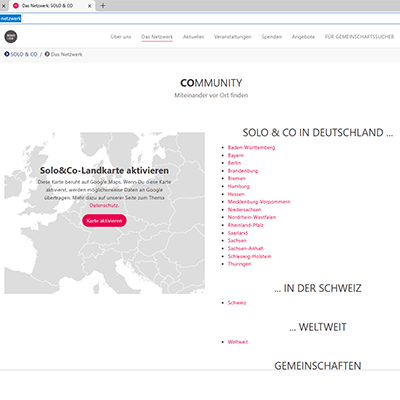
Task: Open Mecklenburg-Vorpommern link
Action: (x=259, y=202)
